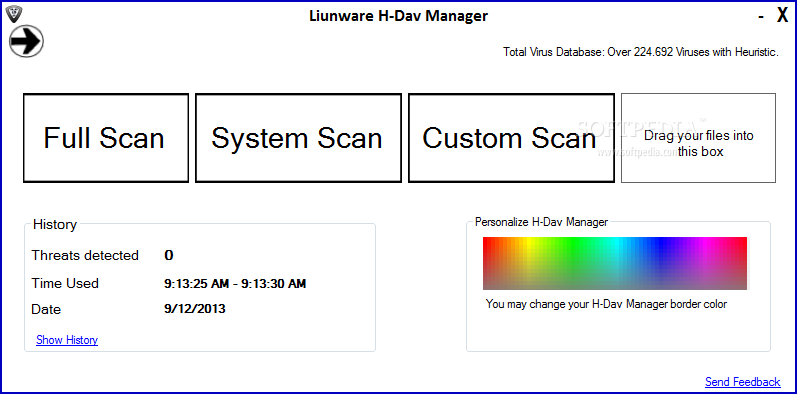Open the Send Feedback link
Viewport: 797px width, 394px height.
tap(743, 382)
